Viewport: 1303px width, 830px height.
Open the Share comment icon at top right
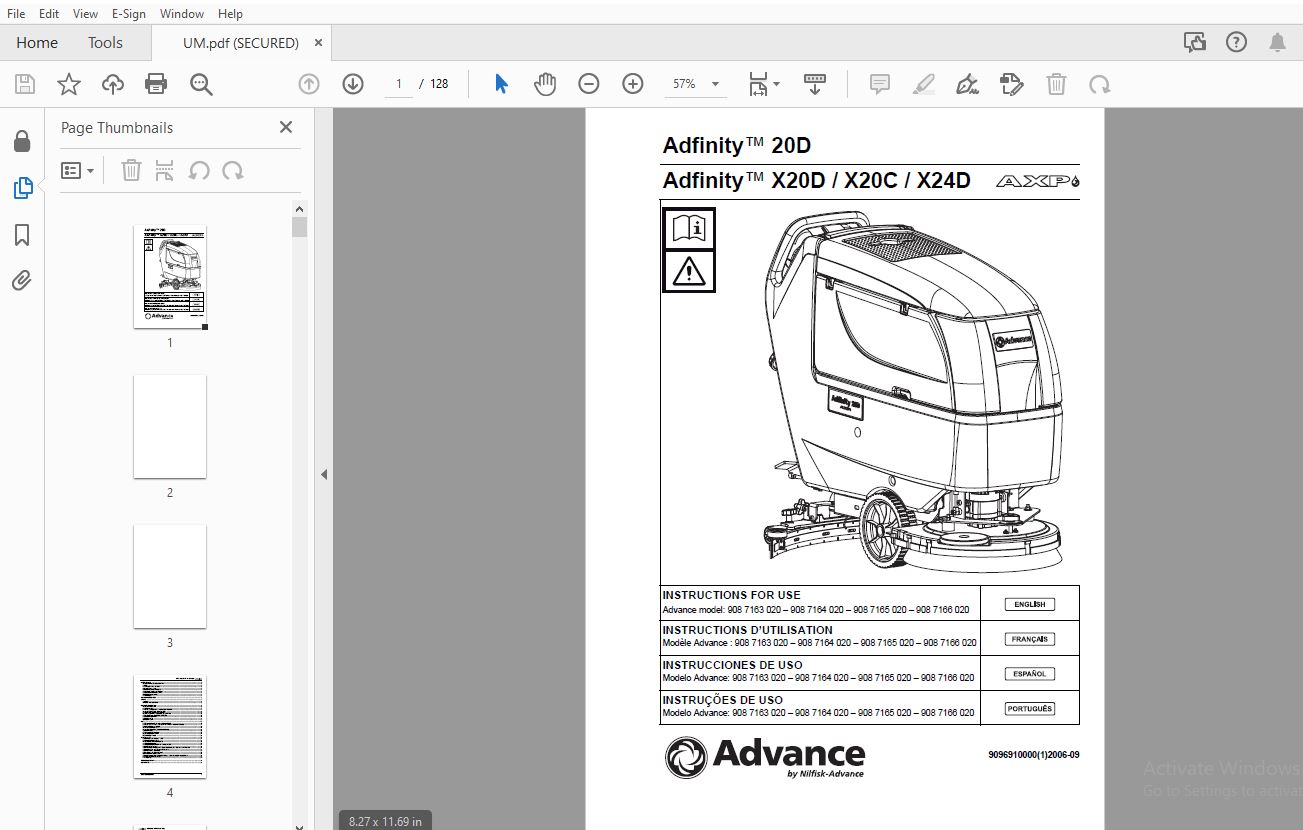(1194, 43)
